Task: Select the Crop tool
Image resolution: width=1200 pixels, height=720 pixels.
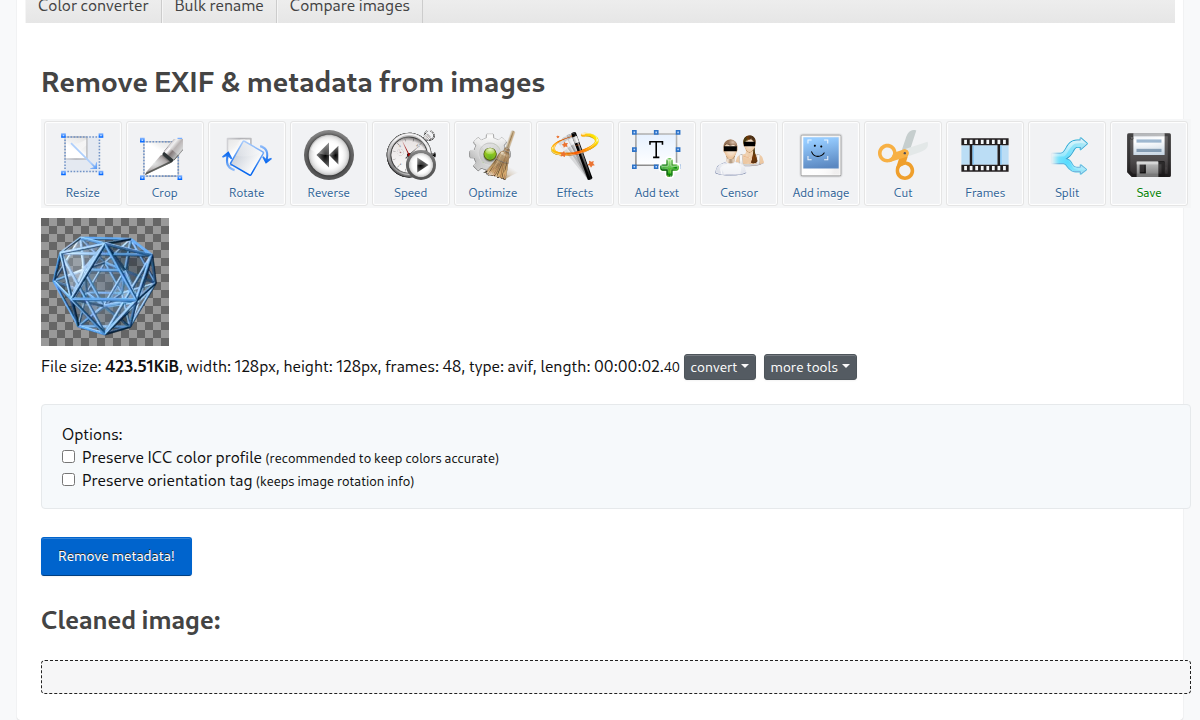Action: click(x=165, y=164)
